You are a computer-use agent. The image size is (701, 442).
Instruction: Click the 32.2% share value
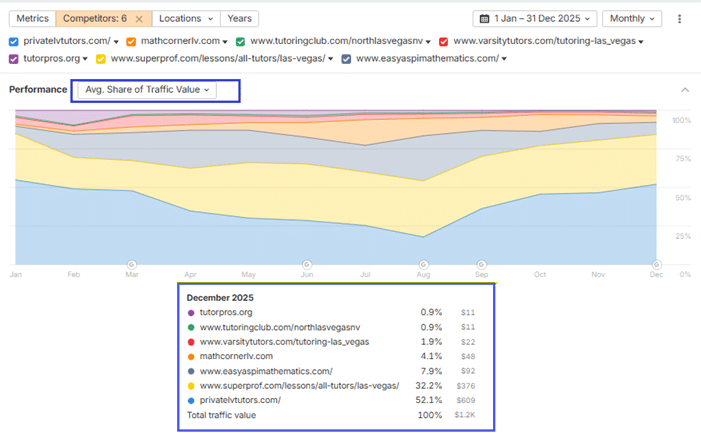pos(428,386)
